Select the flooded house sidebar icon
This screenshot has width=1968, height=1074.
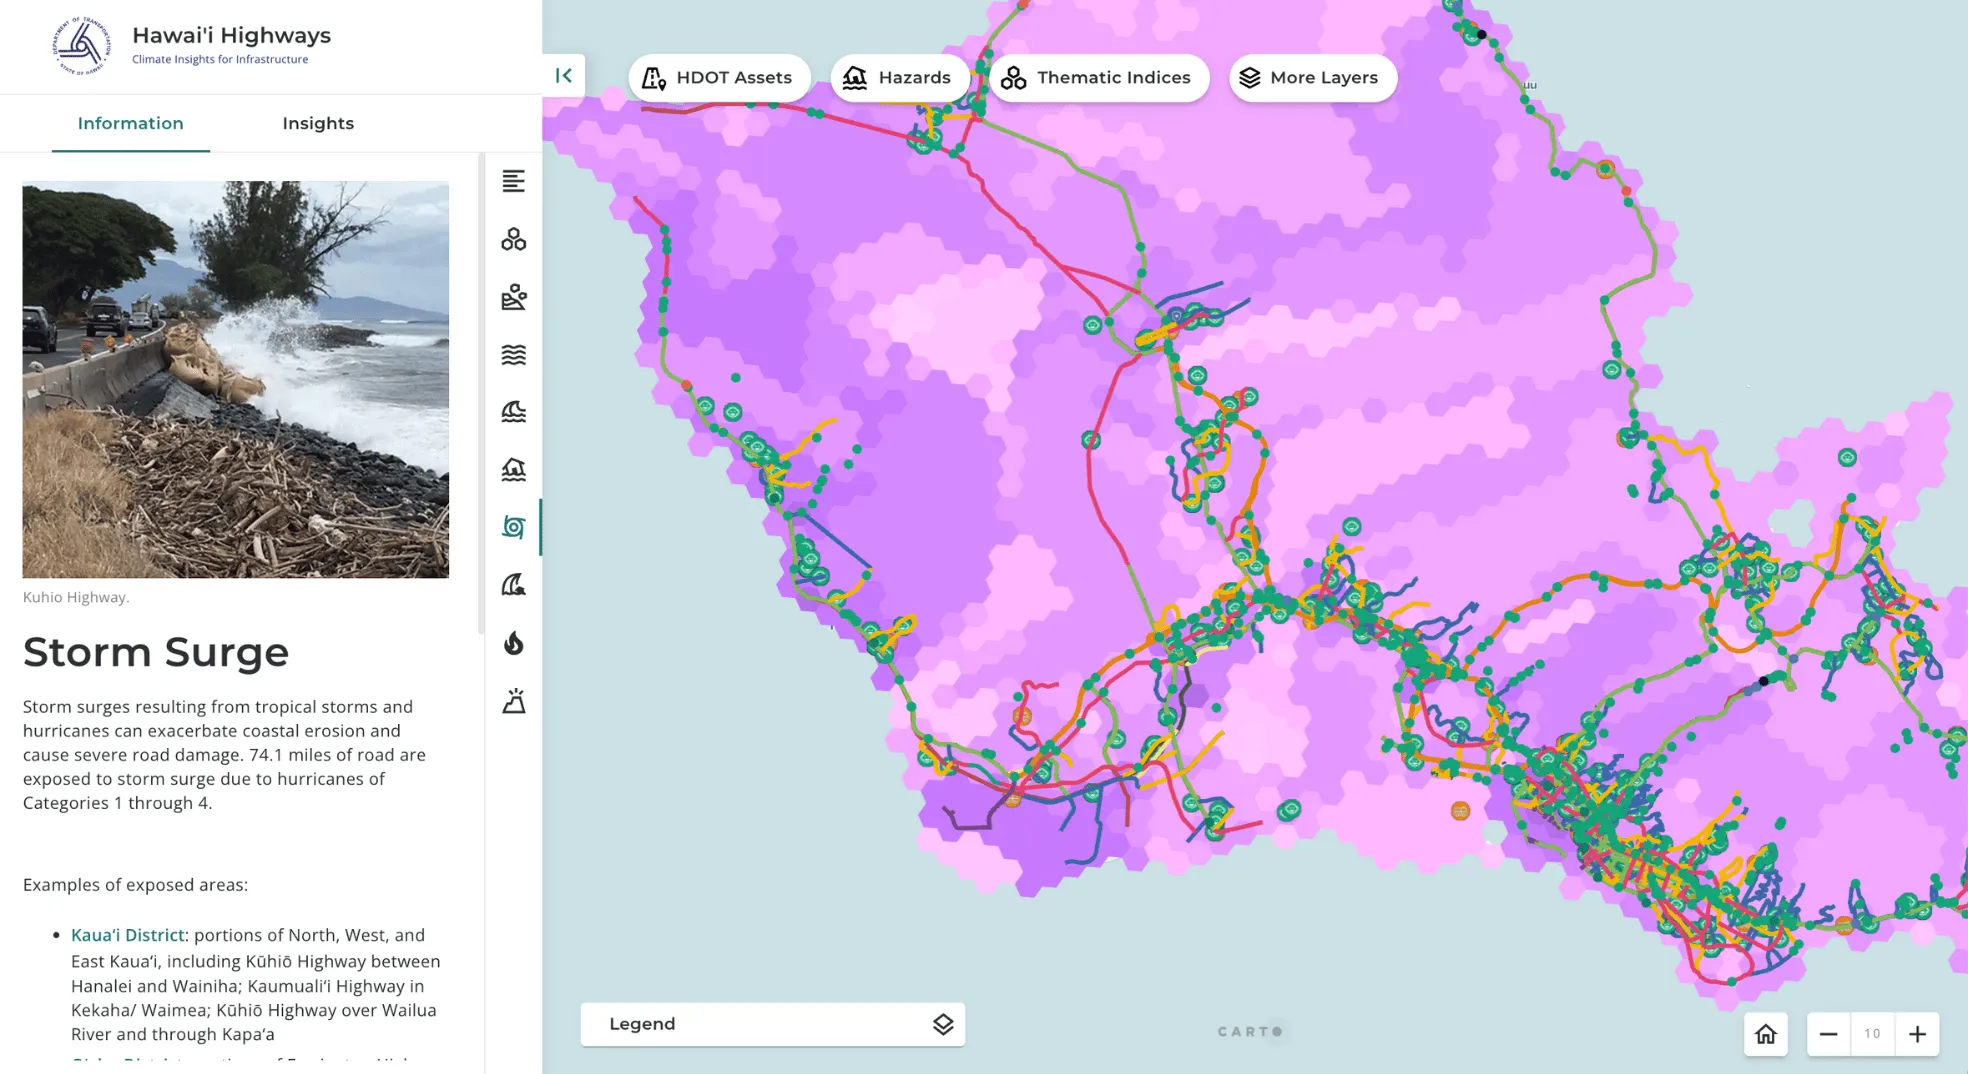pyautogui.click(x=513, y=469)
